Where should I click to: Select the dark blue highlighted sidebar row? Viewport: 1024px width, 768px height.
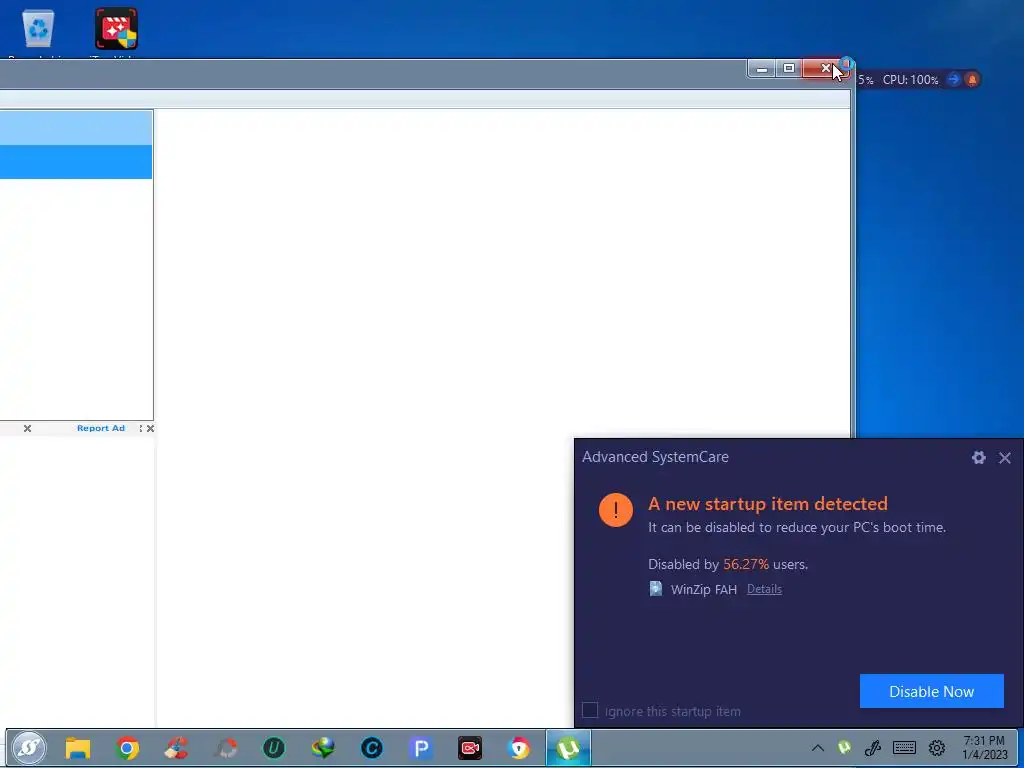pos(76,162)
